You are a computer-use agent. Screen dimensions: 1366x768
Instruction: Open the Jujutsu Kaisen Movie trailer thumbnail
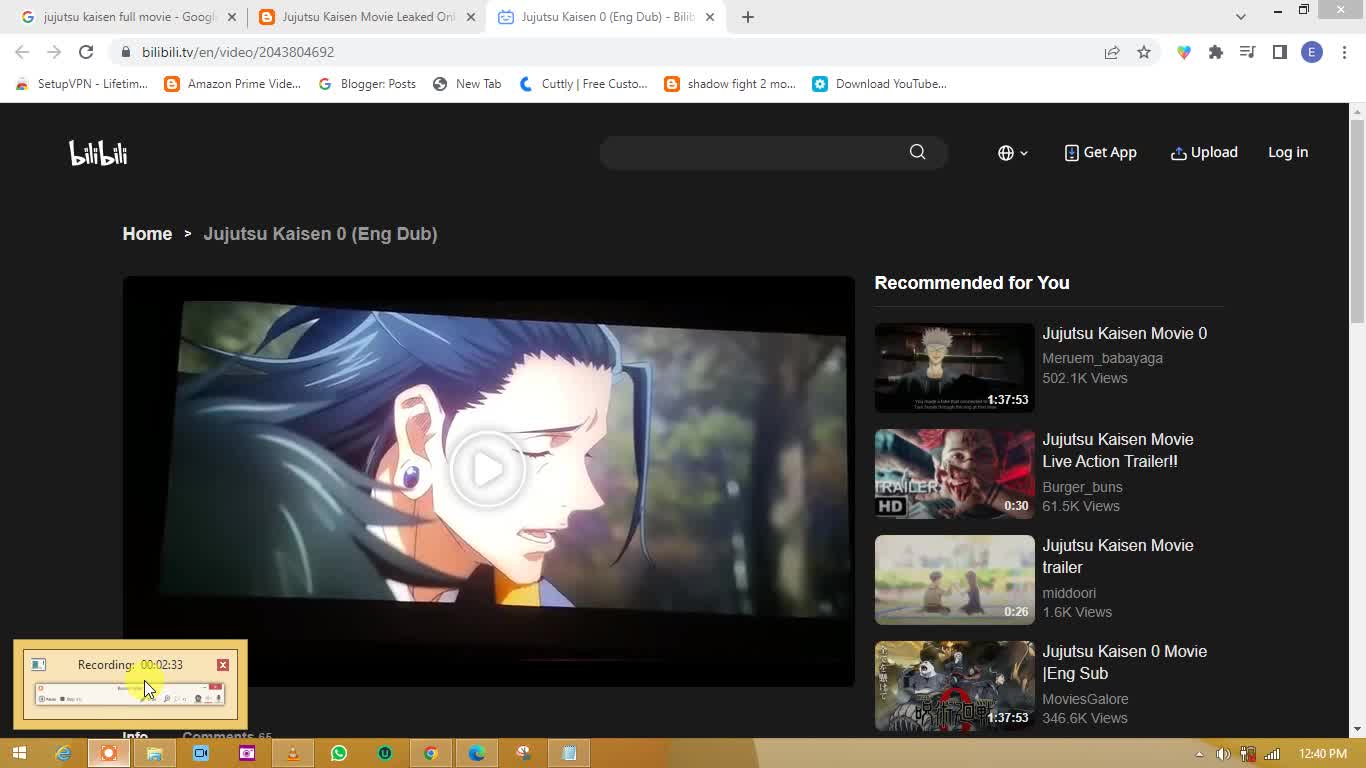coord(954,580)
